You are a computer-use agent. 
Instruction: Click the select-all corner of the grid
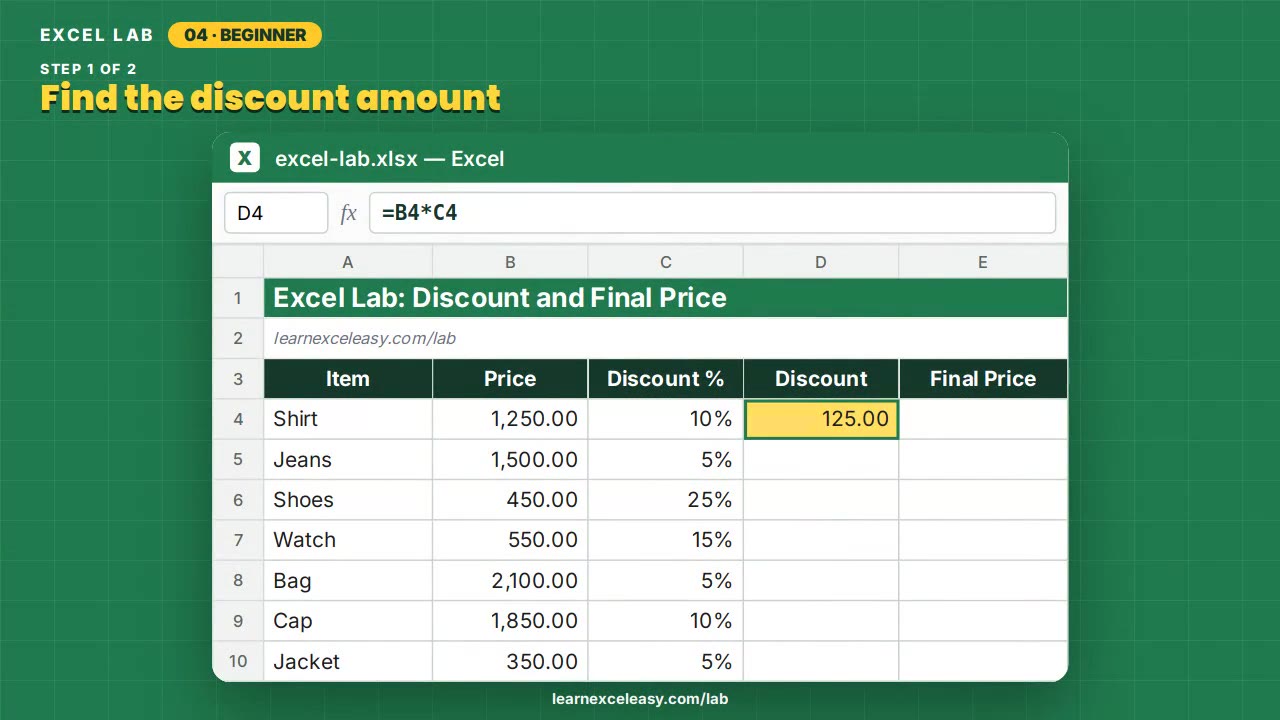pos(238,262)
